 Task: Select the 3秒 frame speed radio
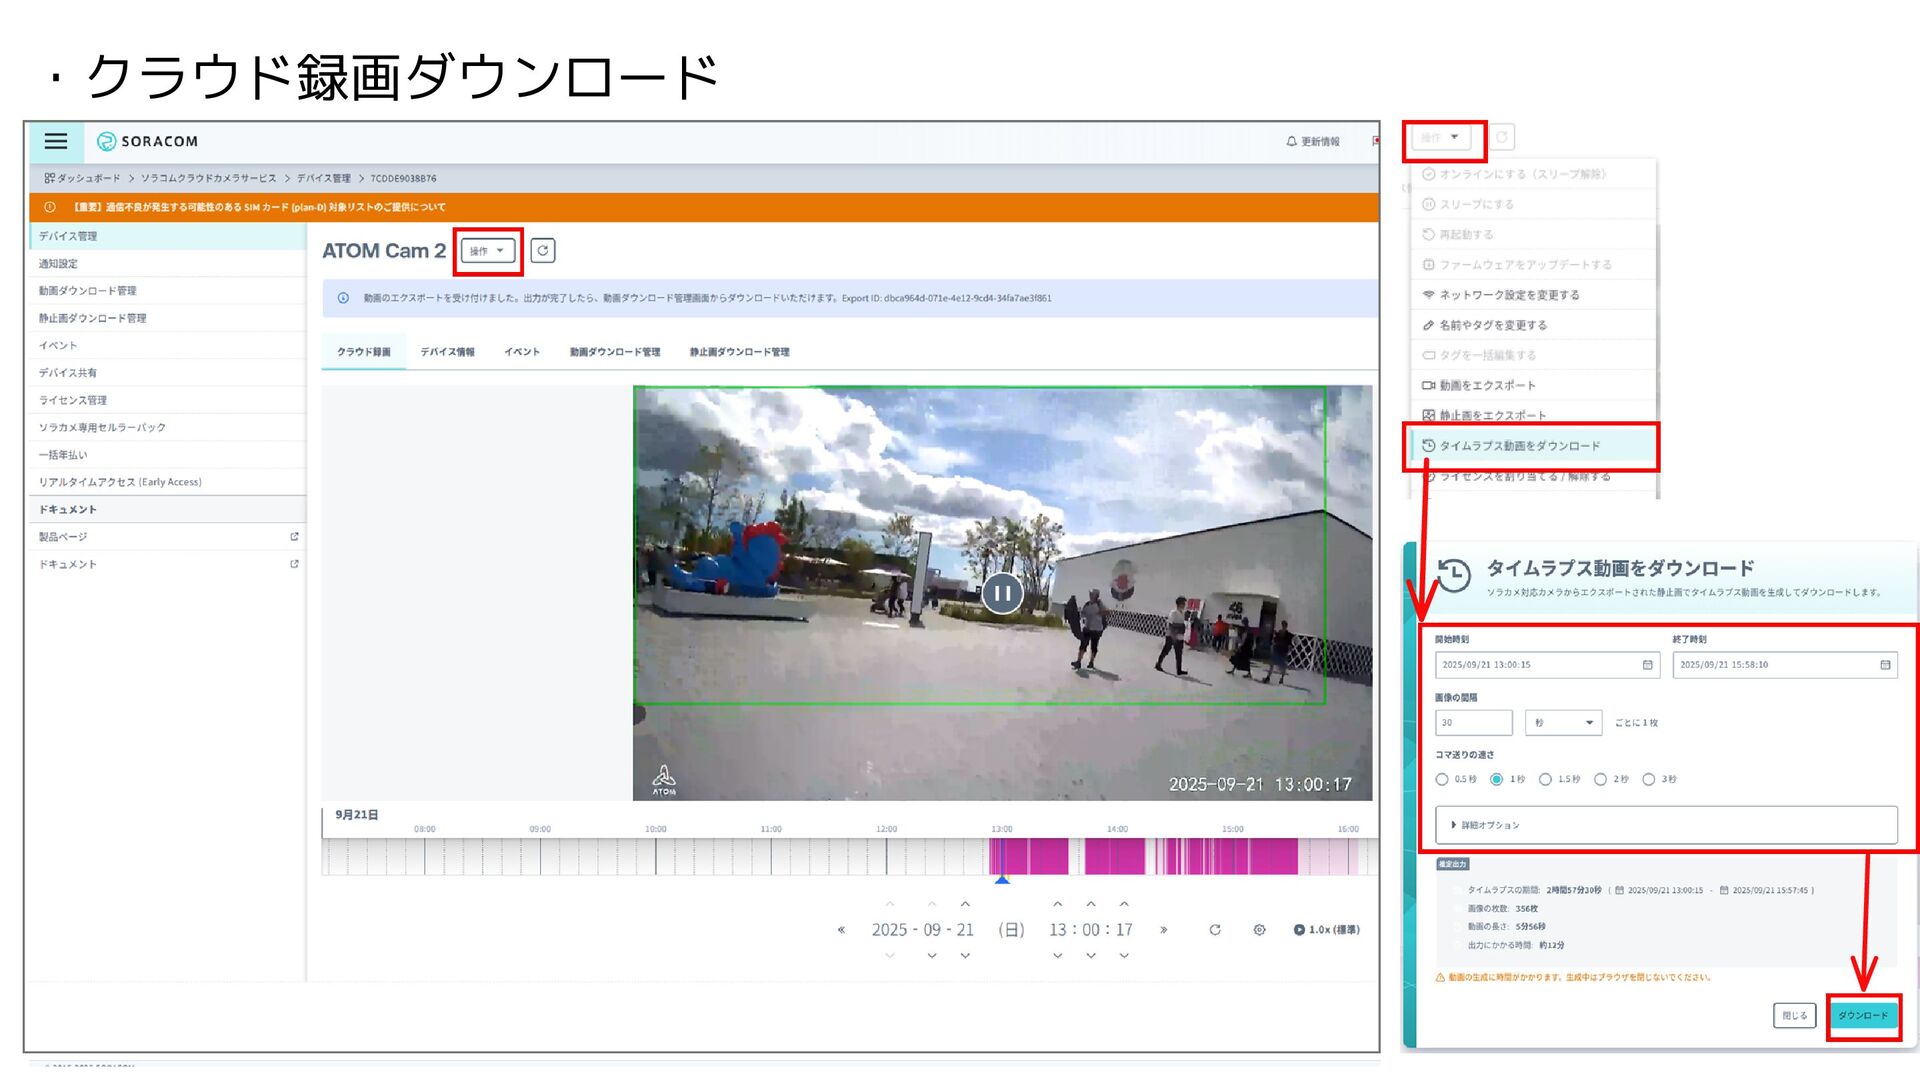click(x=1648, y=779)
